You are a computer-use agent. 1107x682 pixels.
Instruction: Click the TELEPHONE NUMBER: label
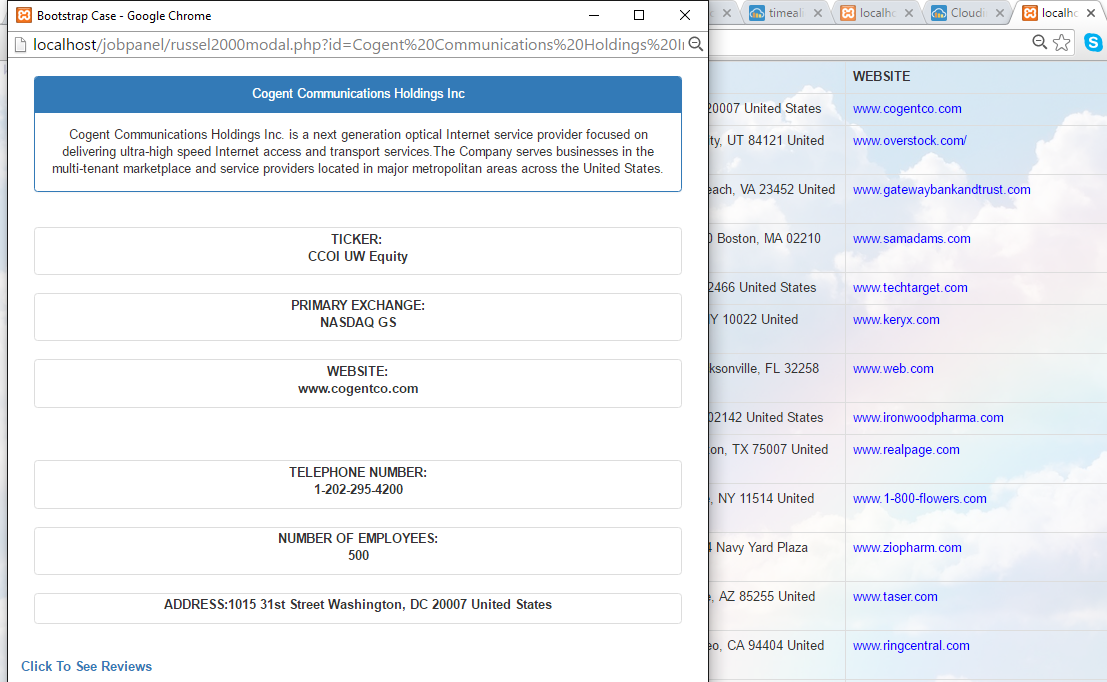click(358, 472)
